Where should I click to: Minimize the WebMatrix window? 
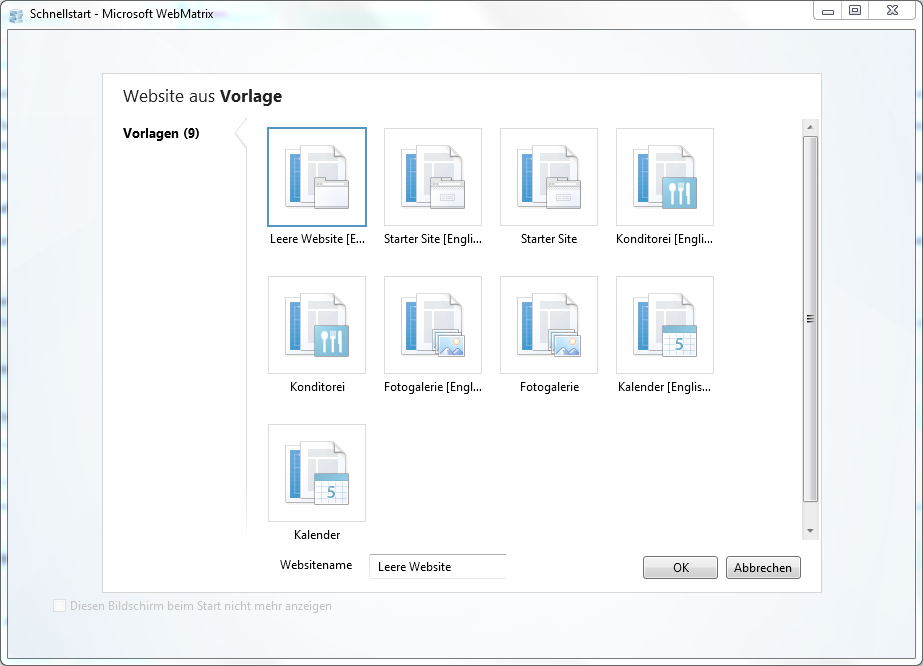828,11
